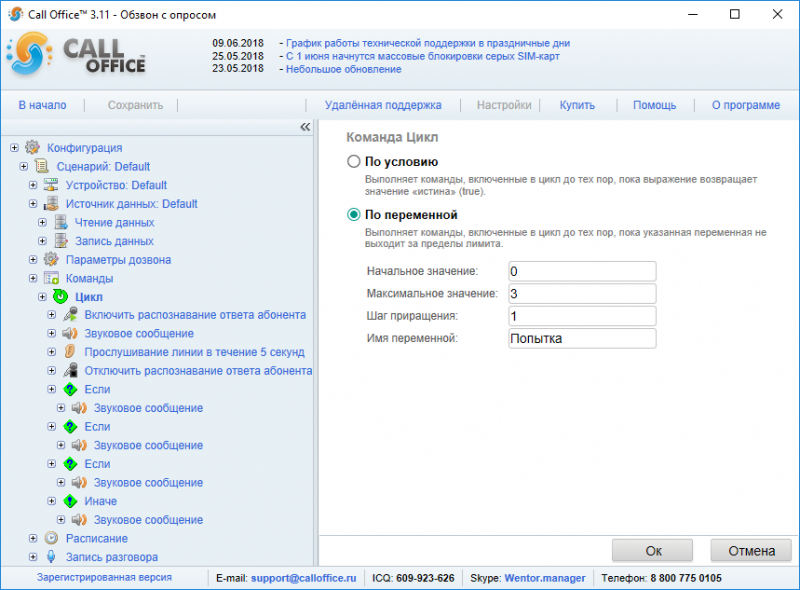
Task: Select the По переменной radio button
Action: click(x=354, y=215)
